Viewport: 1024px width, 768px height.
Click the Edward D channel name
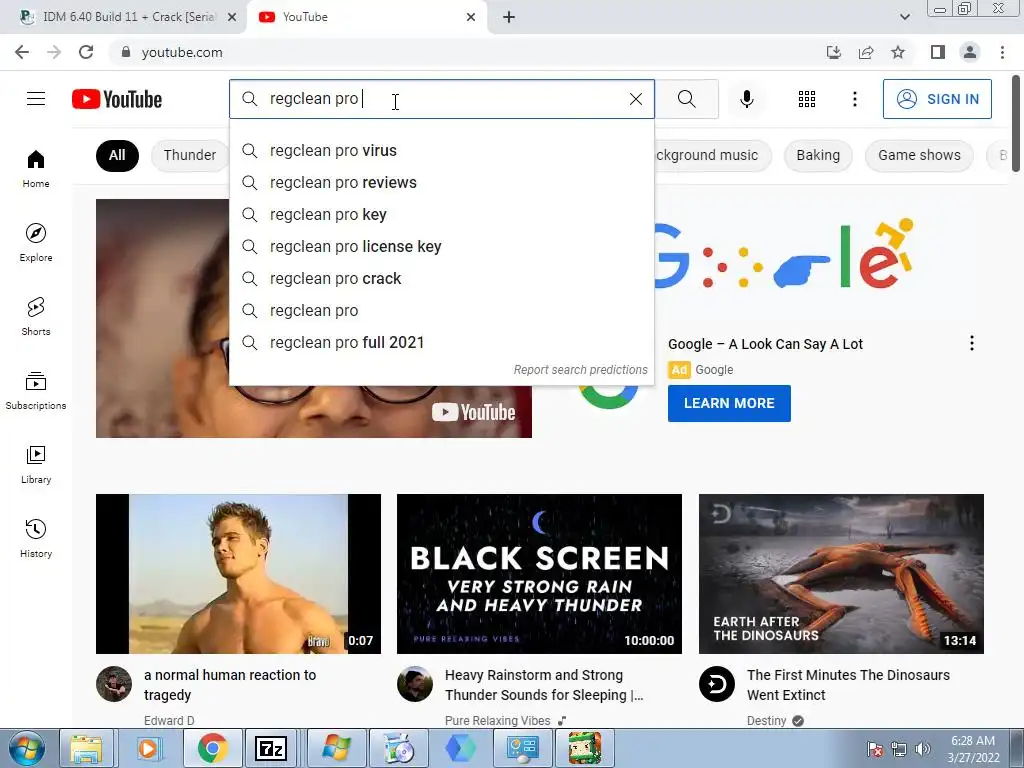pos(169,720)
